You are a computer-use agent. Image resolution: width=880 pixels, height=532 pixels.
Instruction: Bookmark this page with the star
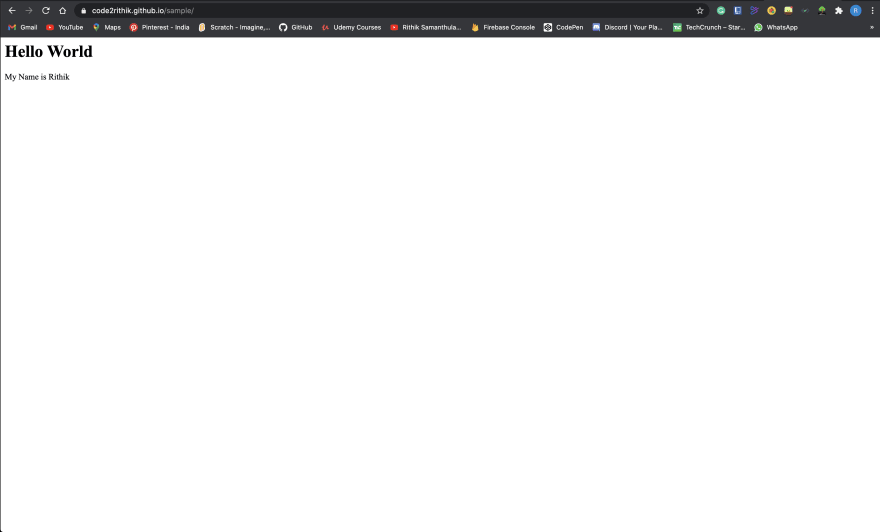click(x=700, y=11)
